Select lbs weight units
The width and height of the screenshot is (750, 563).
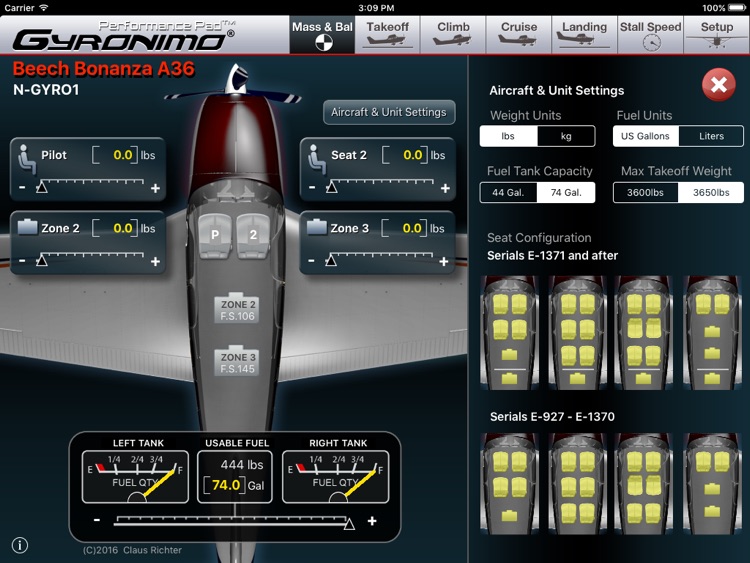click(x=508, y=136)
